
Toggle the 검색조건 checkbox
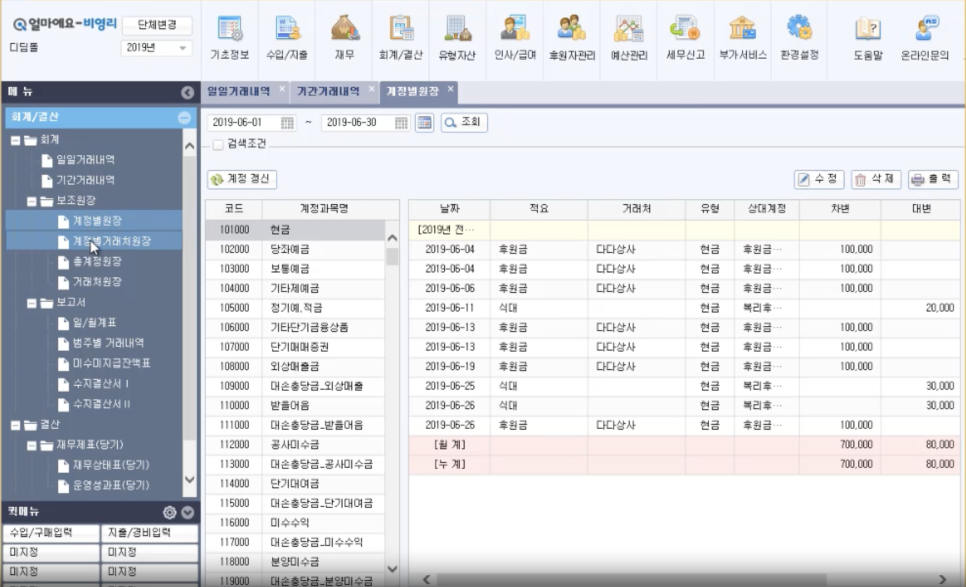pyautogui.click(x=217, y=145)
